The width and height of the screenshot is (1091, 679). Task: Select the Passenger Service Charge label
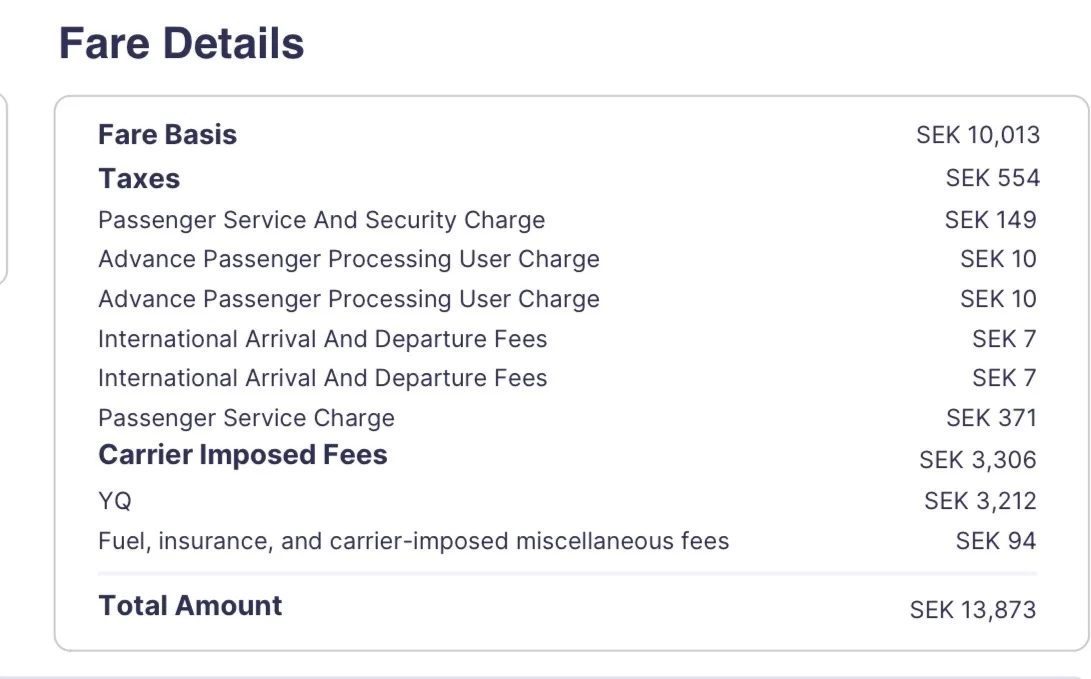pyautogui.click(x=246, y=418)
